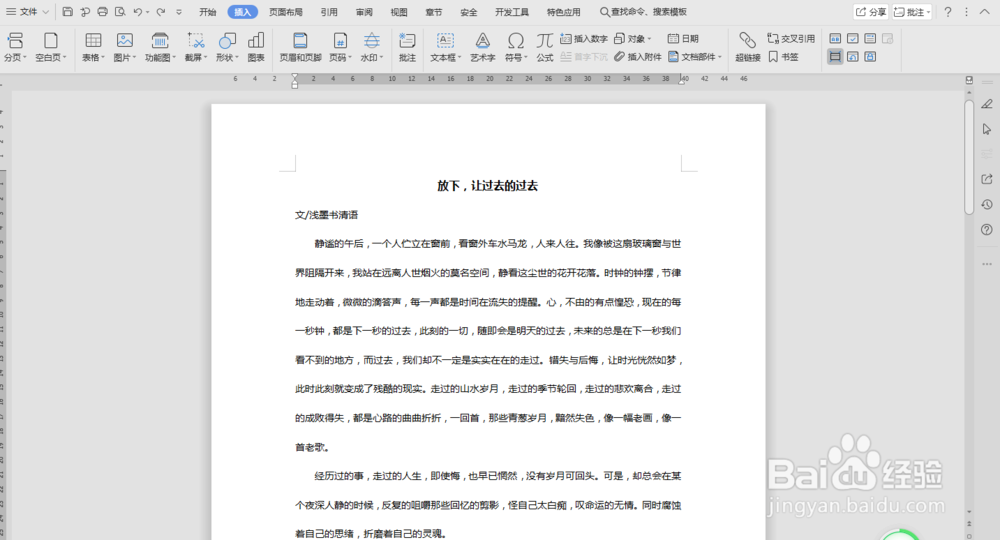Click the Undo arrow icon
The image size is (1000, 540).
click(x=137, y=11)
